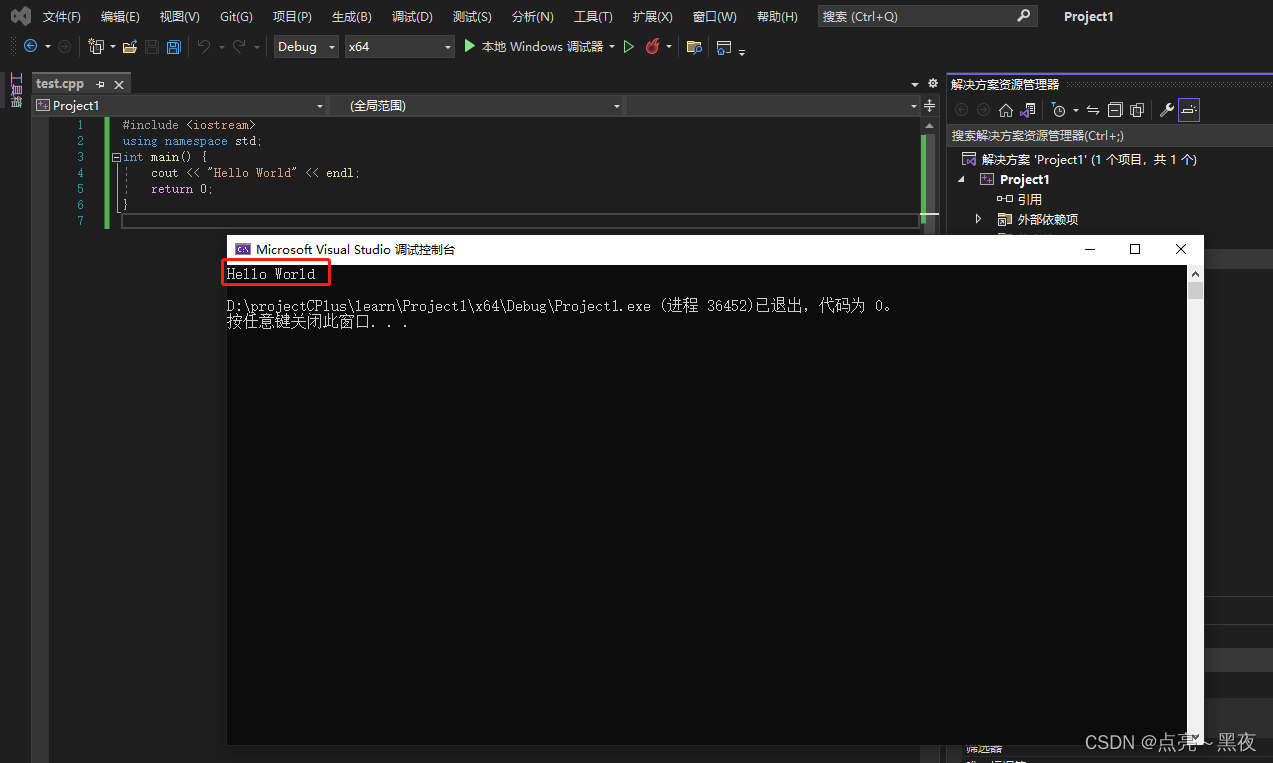Viewport: 1273px width, 763px height.
Task: Pin the test.cpp tab
Action: click(x=101, y=85)
